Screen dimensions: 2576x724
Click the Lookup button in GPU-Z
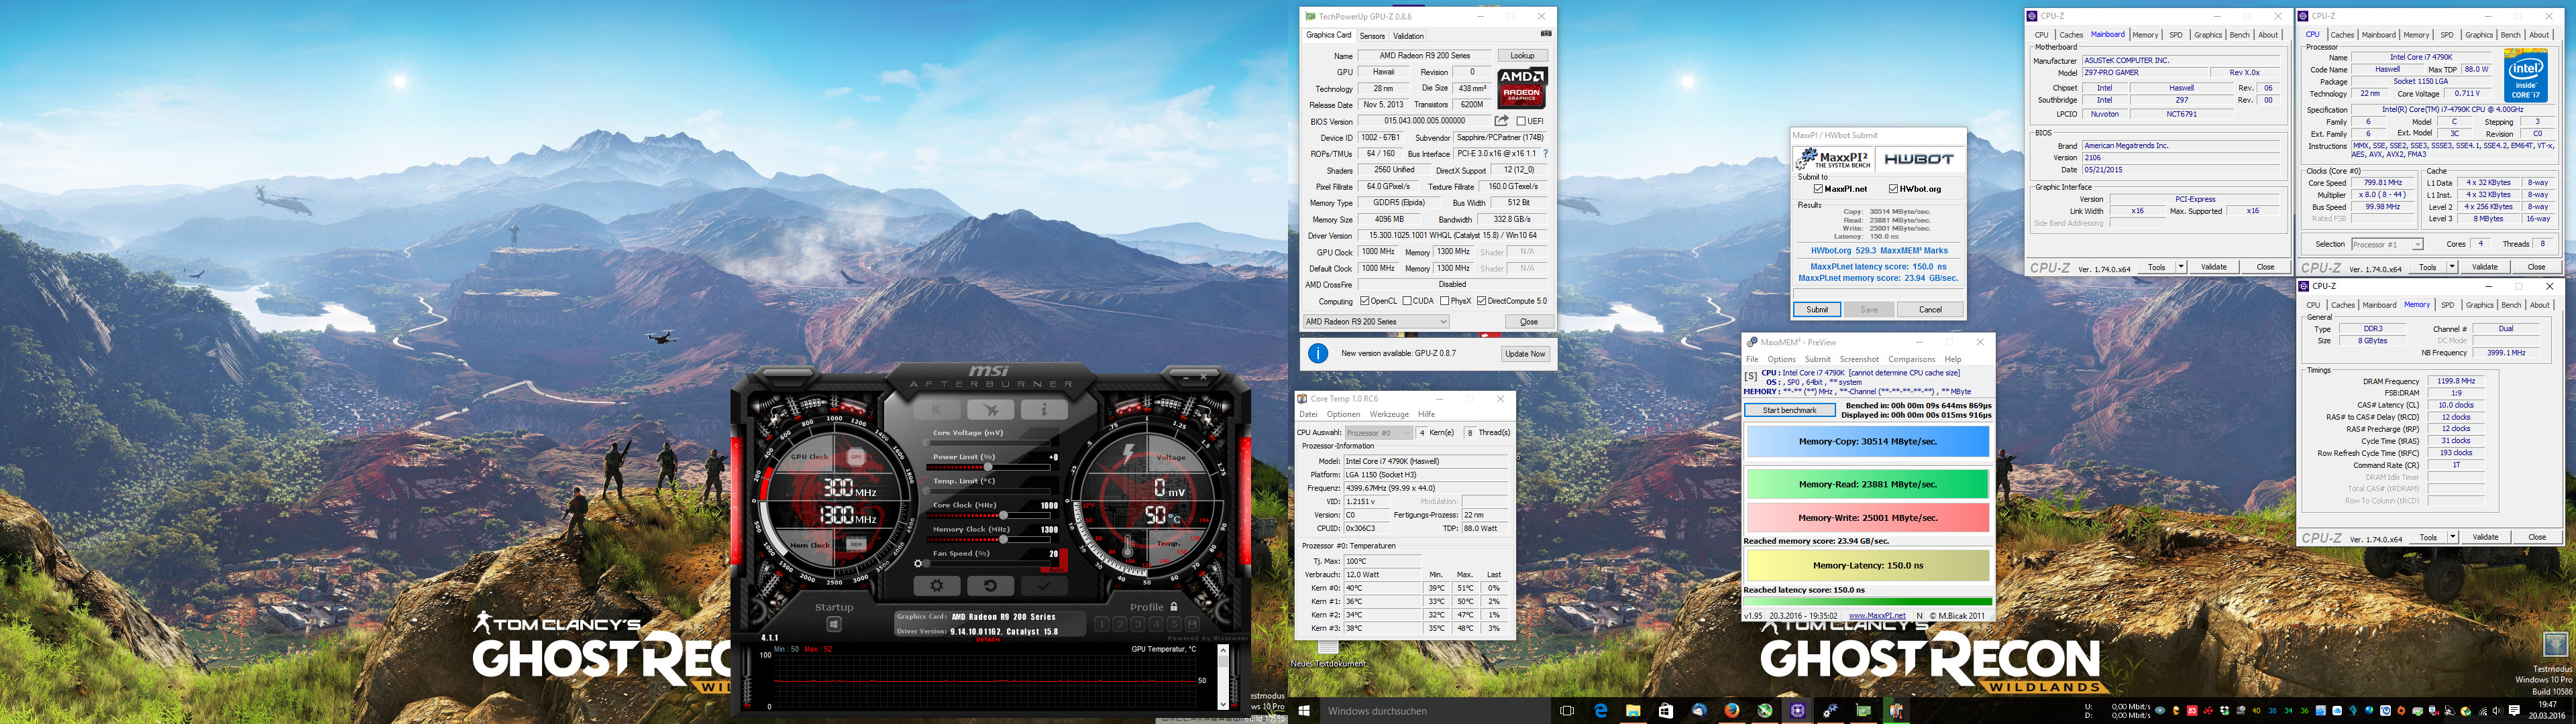1523,56
